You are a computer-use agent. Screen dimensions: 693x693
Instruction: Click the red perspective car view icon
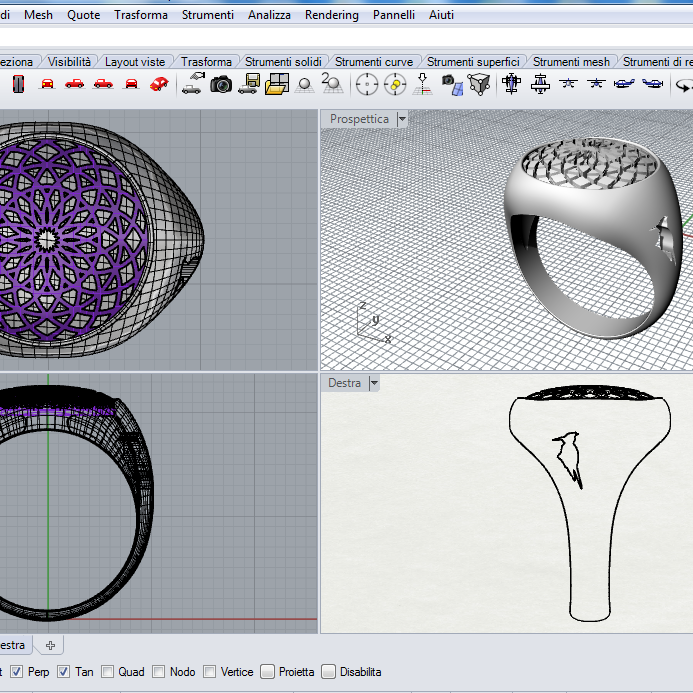coord(158,84)
